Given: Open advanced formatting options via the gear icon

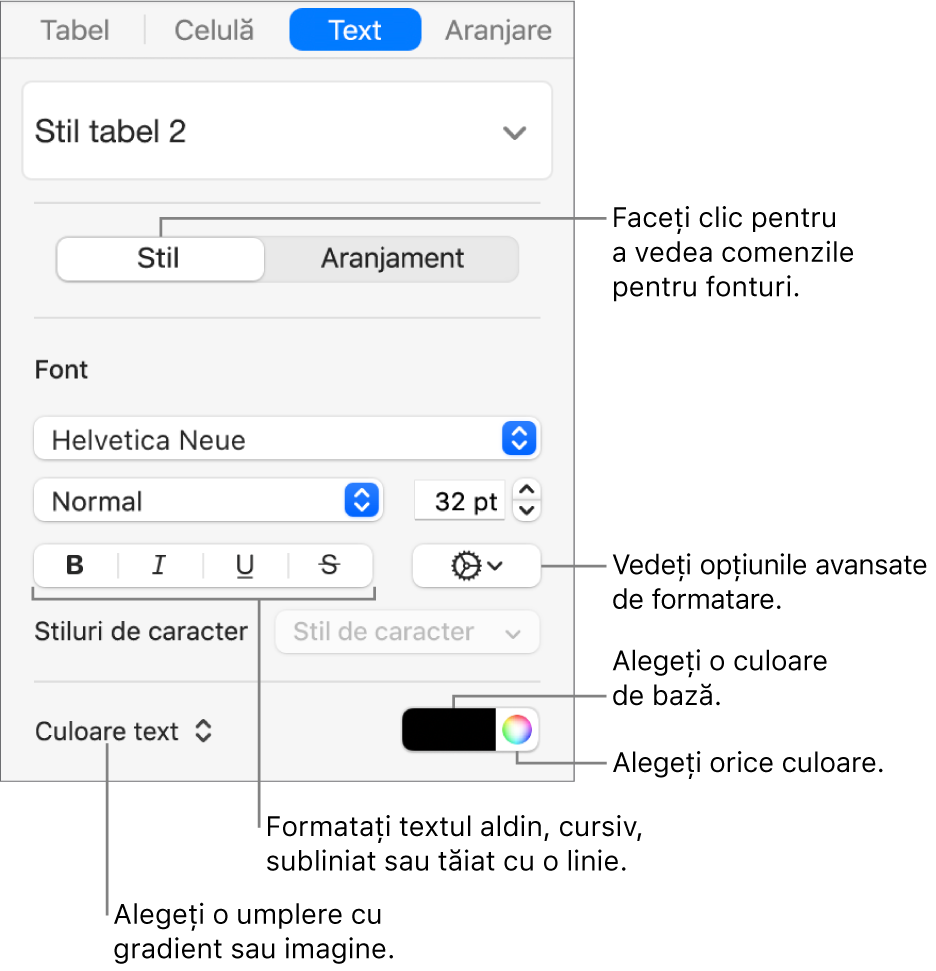Looking at the screenshot, I should 476,566.
